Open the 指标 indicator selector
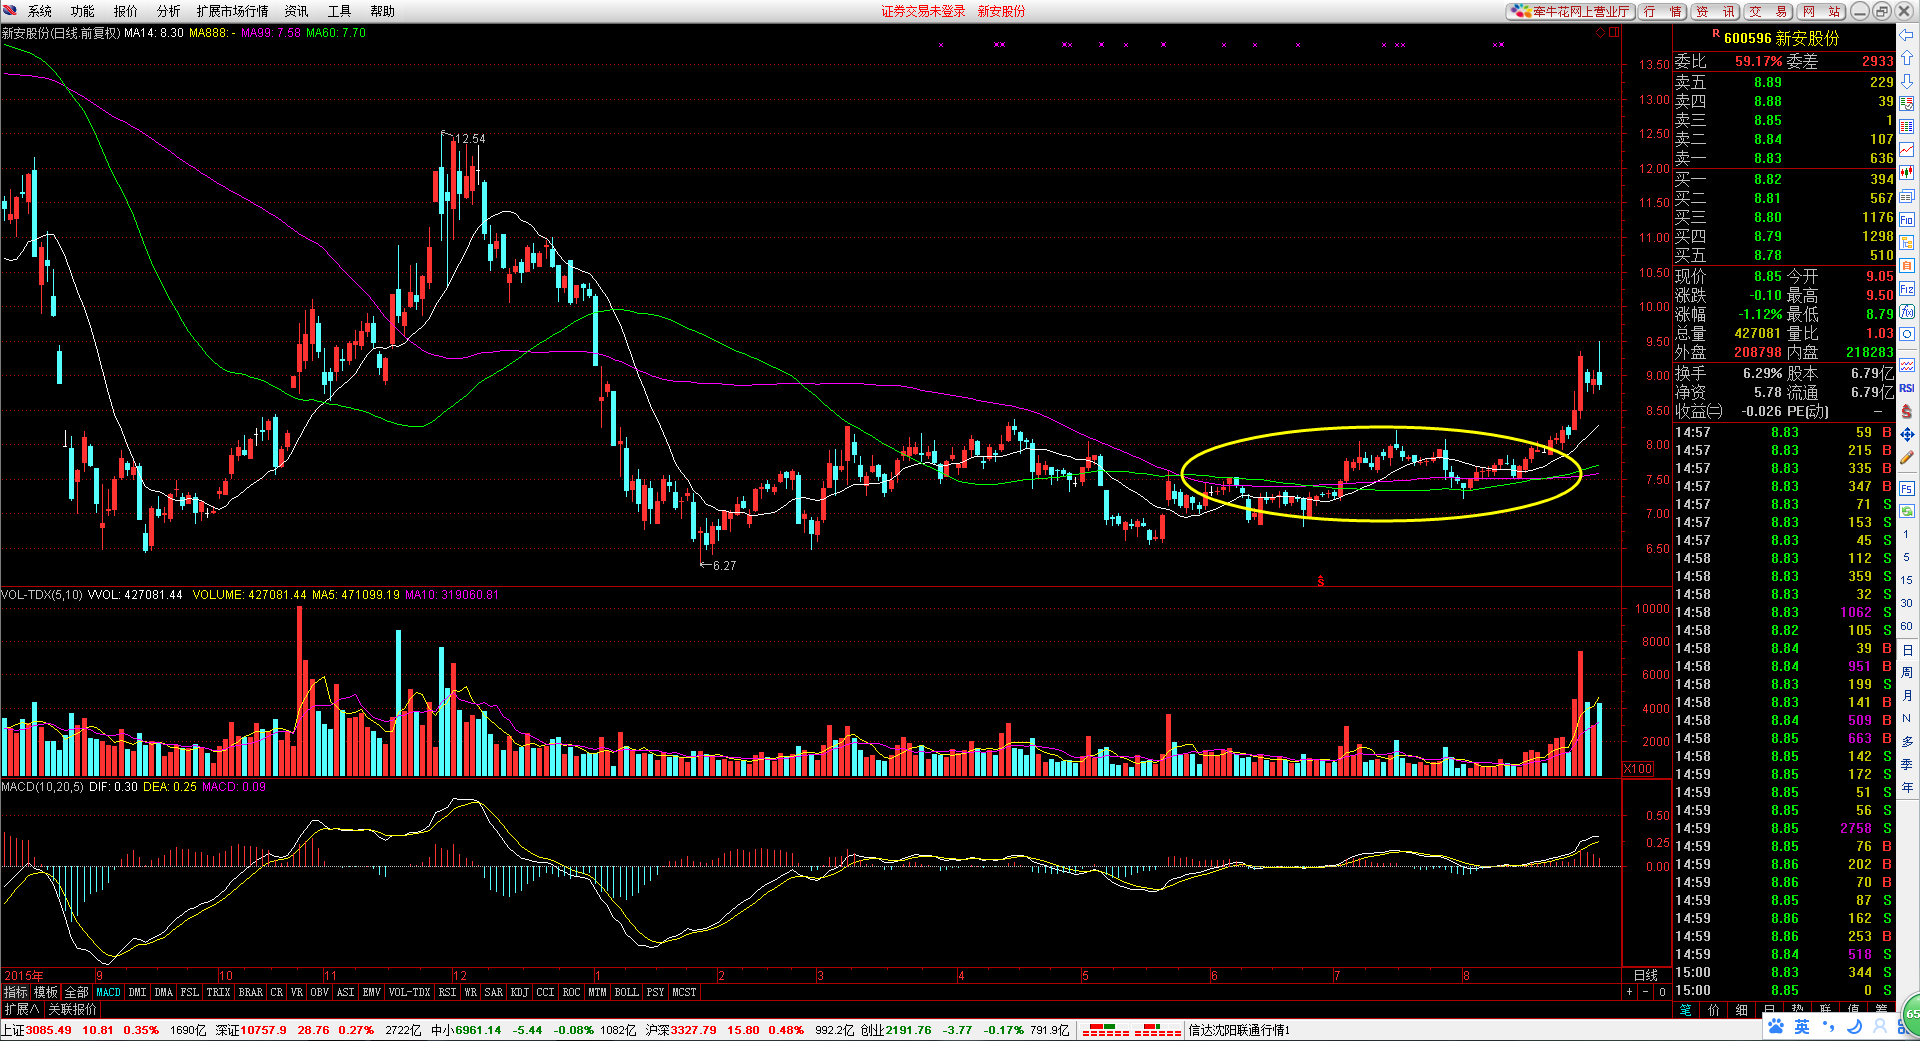 16,992
